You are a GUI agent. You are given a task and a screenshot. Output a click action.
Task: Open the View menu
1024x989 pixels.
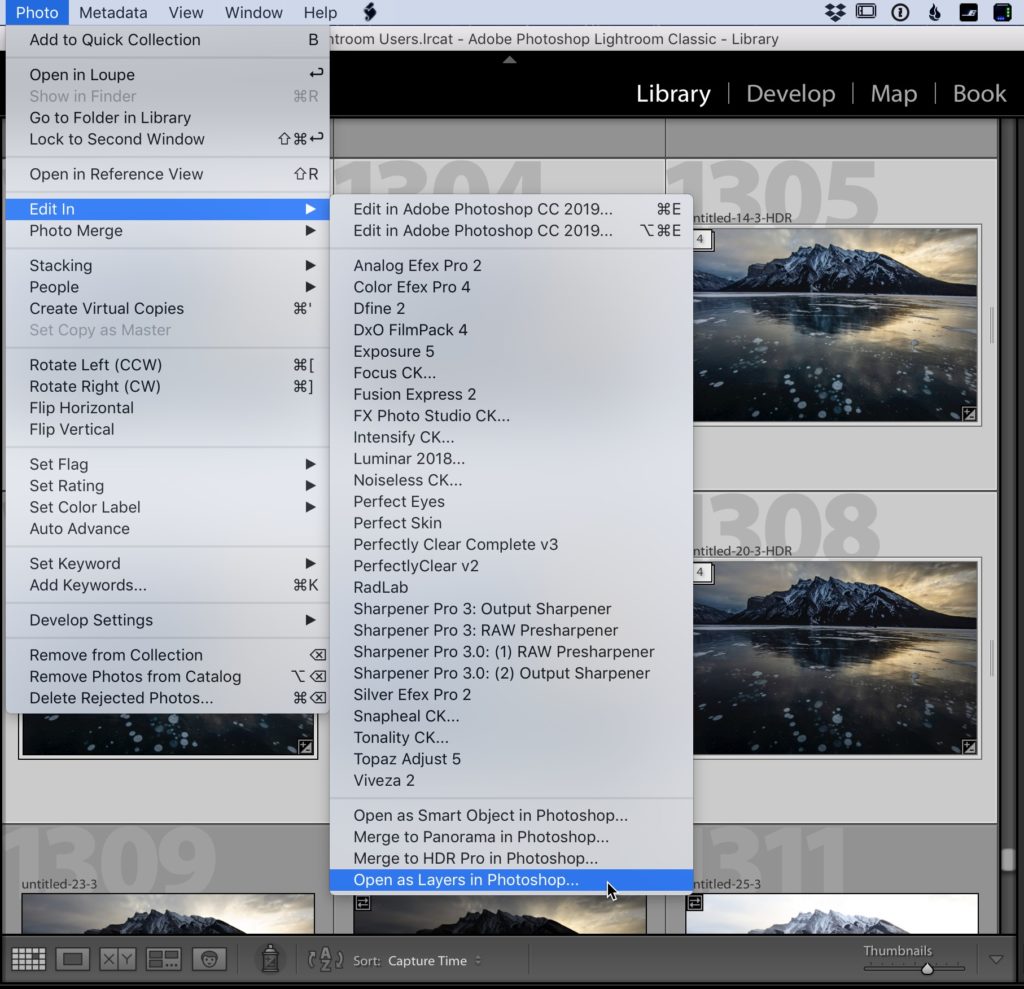tap(185, 12)
